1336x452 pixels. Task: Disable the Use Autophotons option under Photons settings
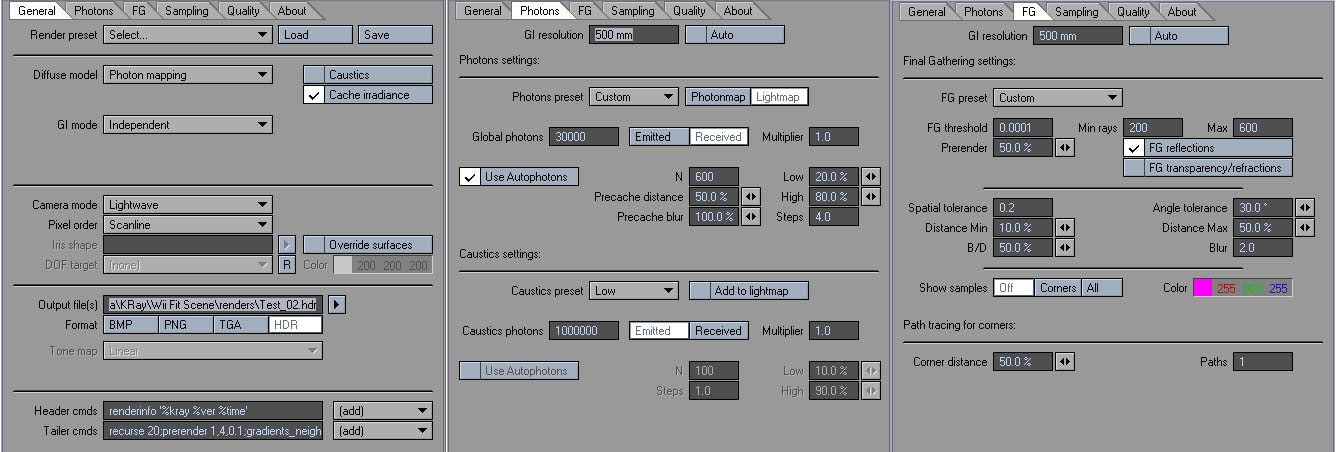pos(470,177)
